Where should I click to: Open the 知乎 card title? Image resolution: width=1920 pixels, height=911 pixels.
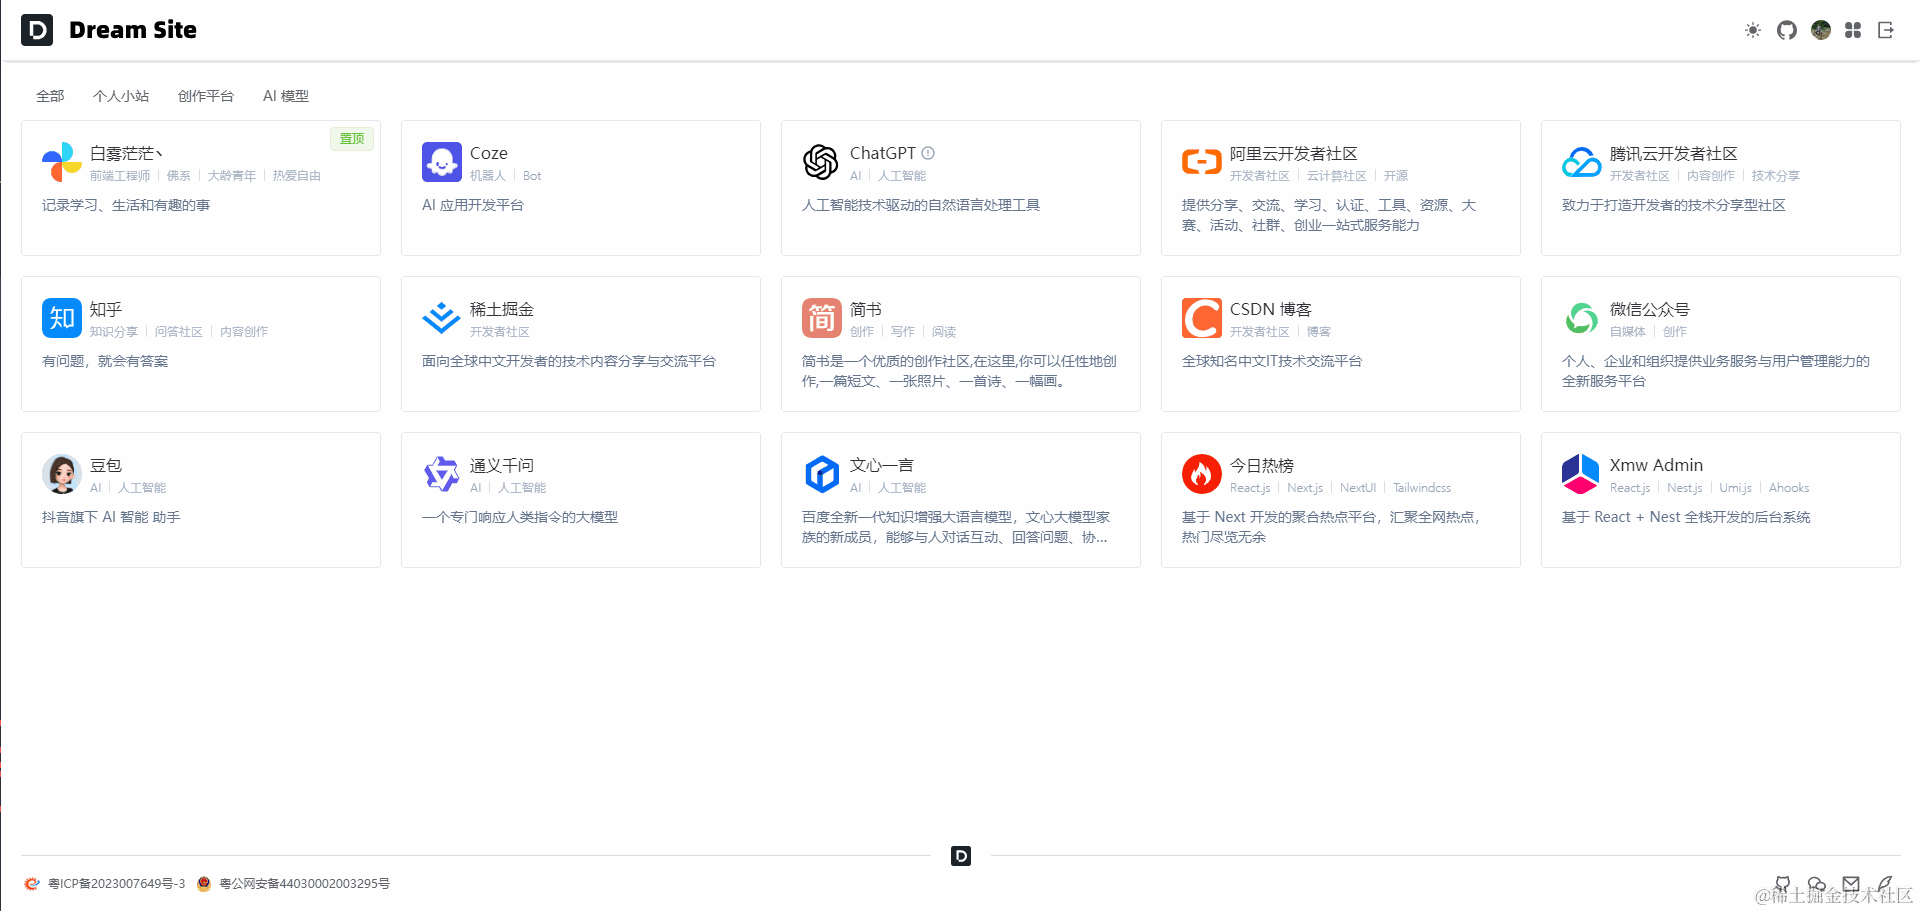point(106,309)
